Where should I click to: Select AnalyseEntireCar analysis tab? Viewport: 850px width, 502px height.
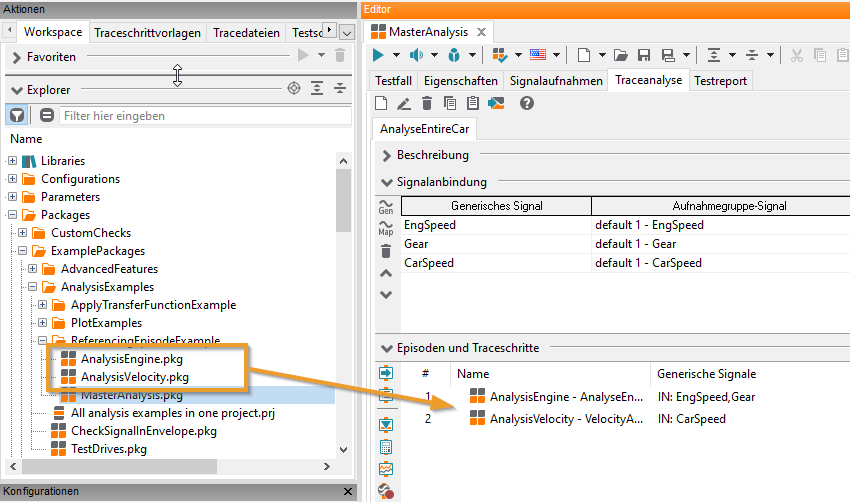(x=424, y=129)
